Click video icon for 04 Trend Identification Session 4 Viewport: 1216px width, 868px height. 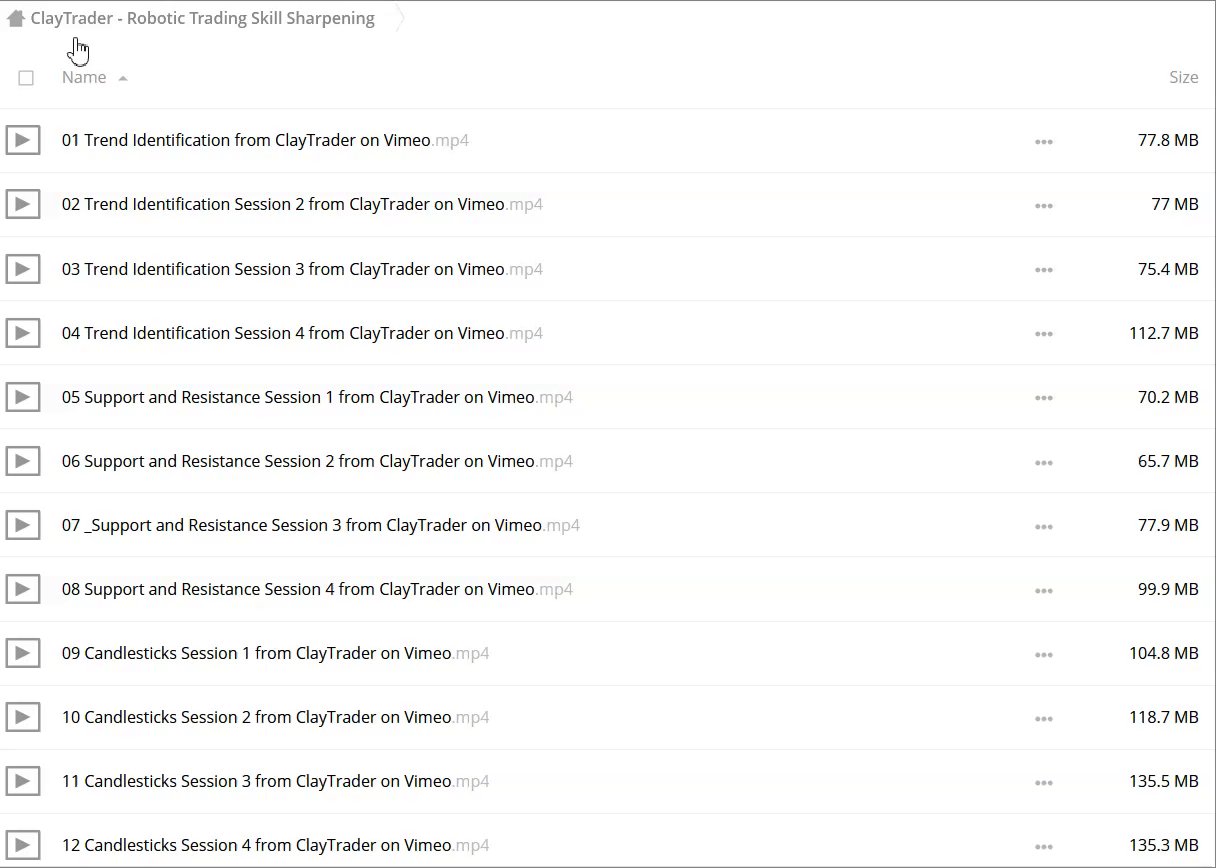pyautogui.click(x=23, y=333)
